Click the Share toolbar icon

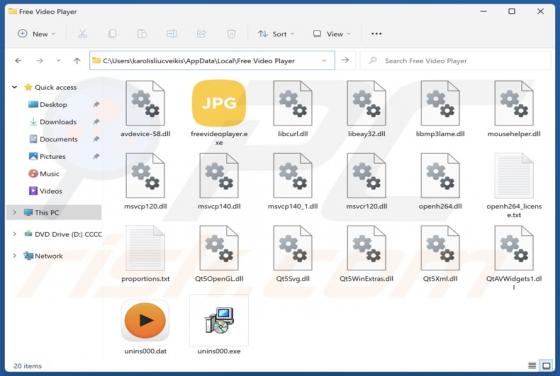pos(201,34)
